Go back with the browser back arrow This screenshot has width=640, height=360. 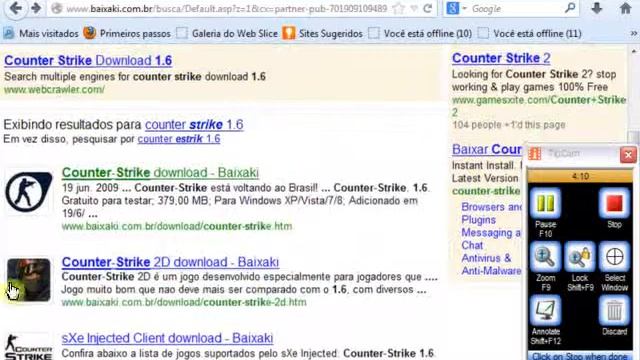coord(15,8)
